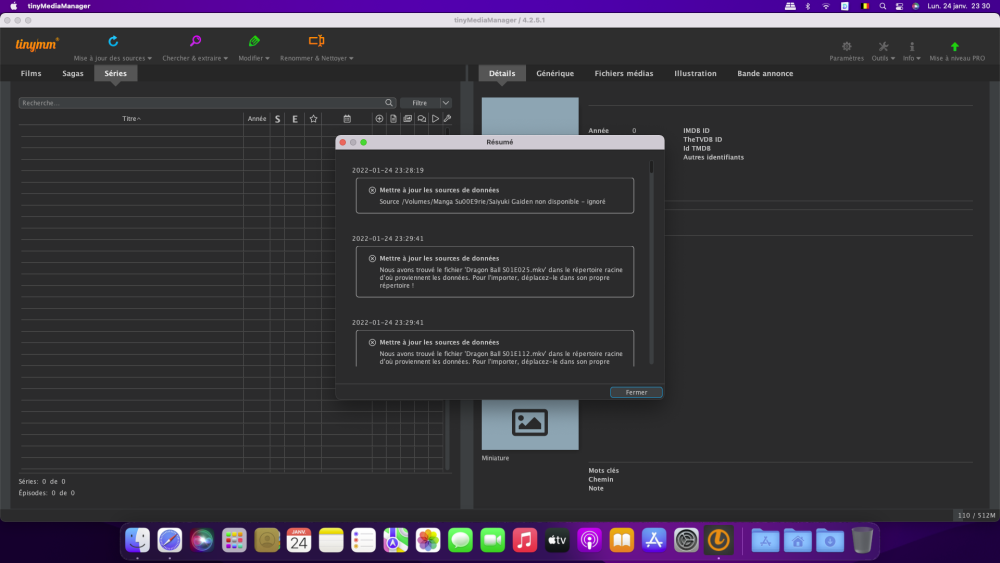Switch to the Films tab
This screenshot has width=1000, height=563.
coord(31,74)
